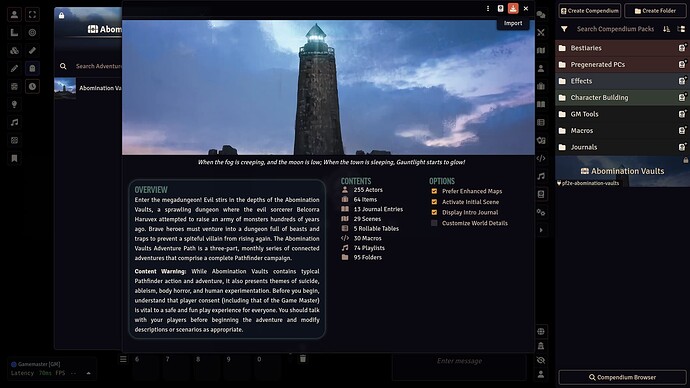Viewport: 690px width, 388px height.
Task: Switch to Scenes map sidebar tab
Action: click(541, 51)
